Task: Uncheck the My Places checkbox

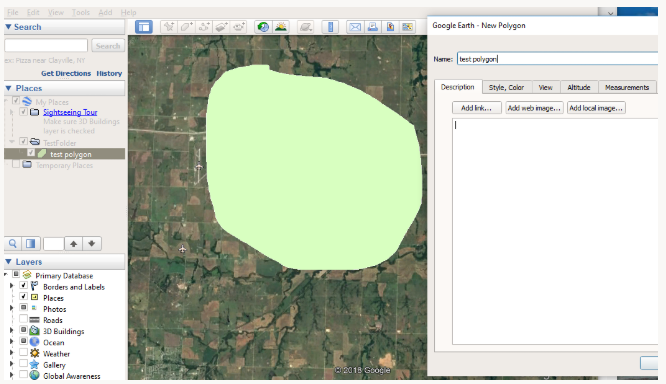Action: click(x=16, y=101)
